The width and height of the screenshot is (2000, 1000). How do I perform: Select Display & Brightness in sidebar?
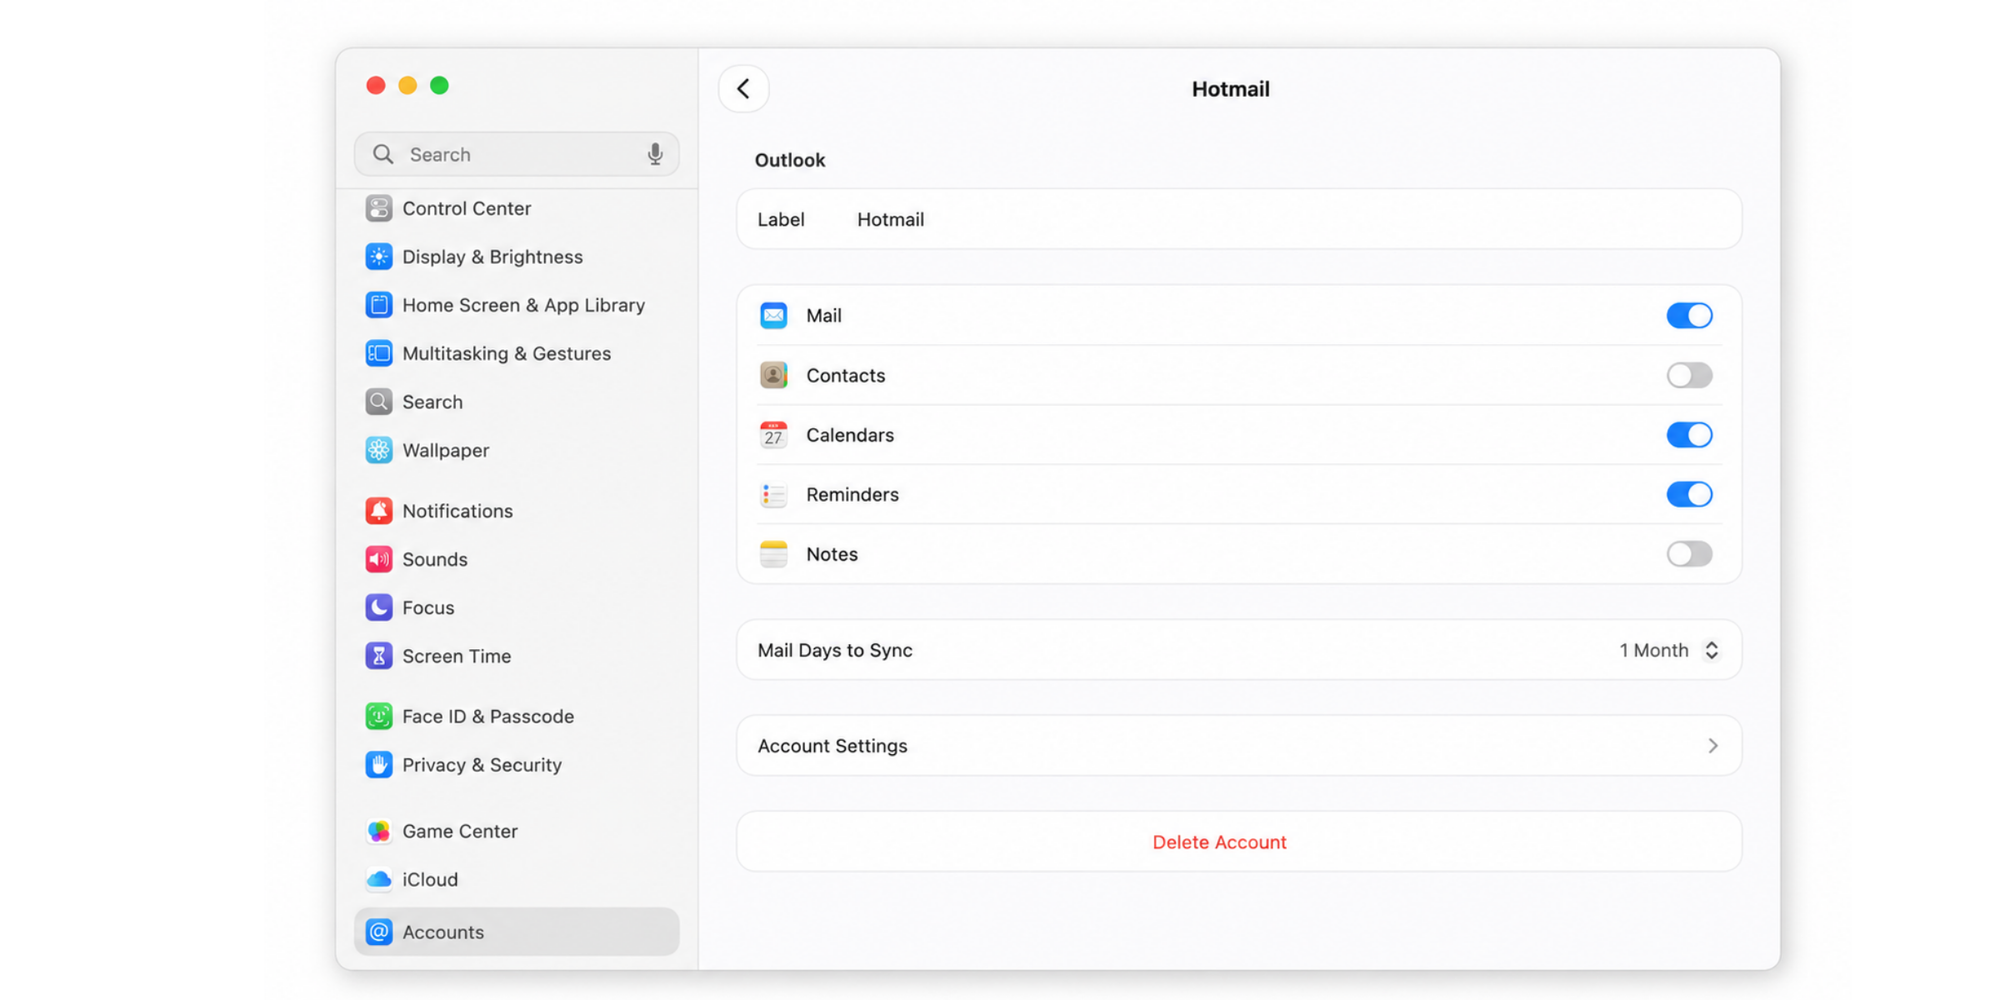point(516,257)
